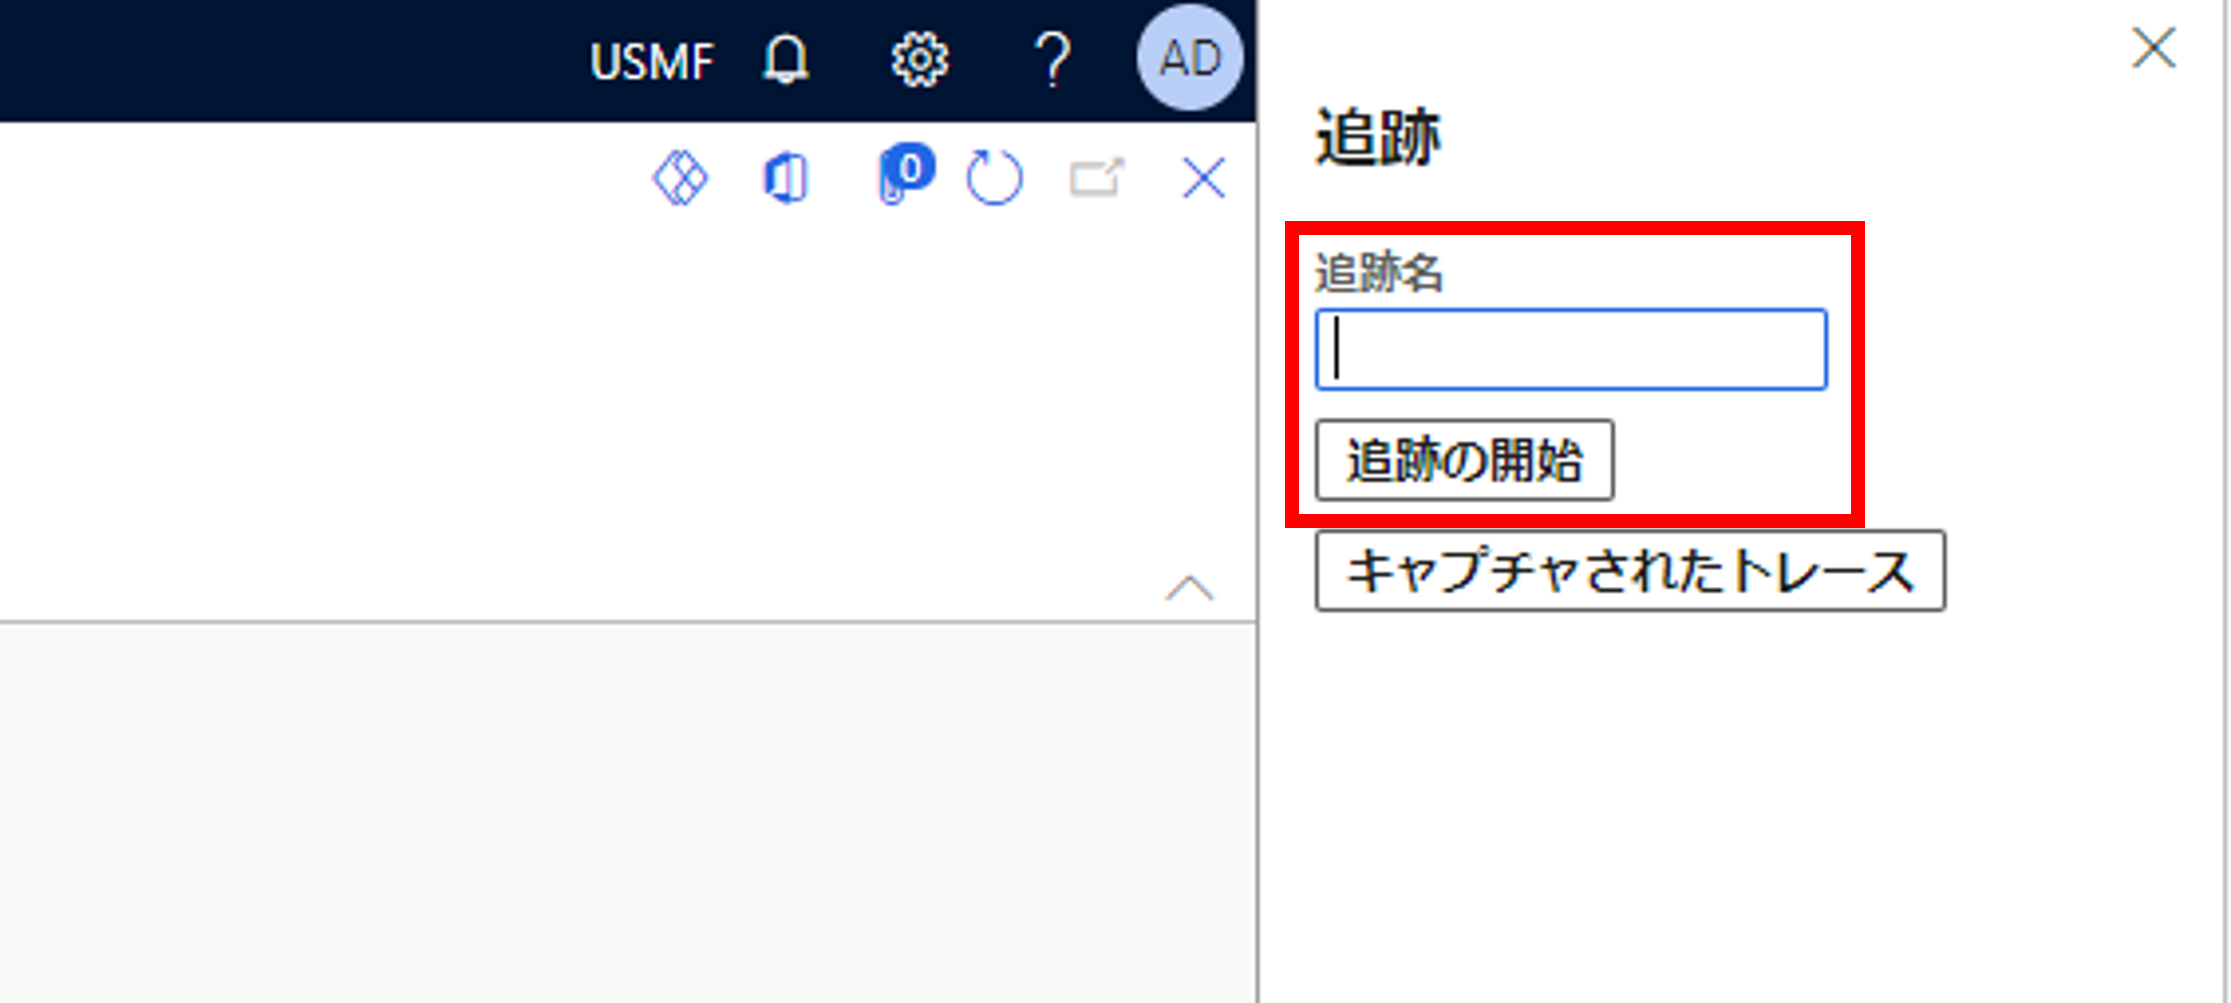This screenshot has height=1003, width=2231.
Task: Open document attachments with 0 badge
Action: tap(905, 174)
